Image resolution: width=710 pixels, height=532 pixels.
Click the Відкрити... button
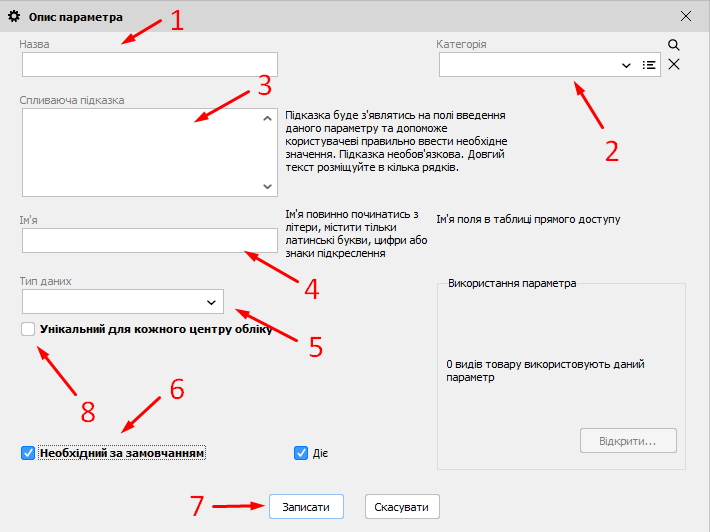[x=628, y=441]
